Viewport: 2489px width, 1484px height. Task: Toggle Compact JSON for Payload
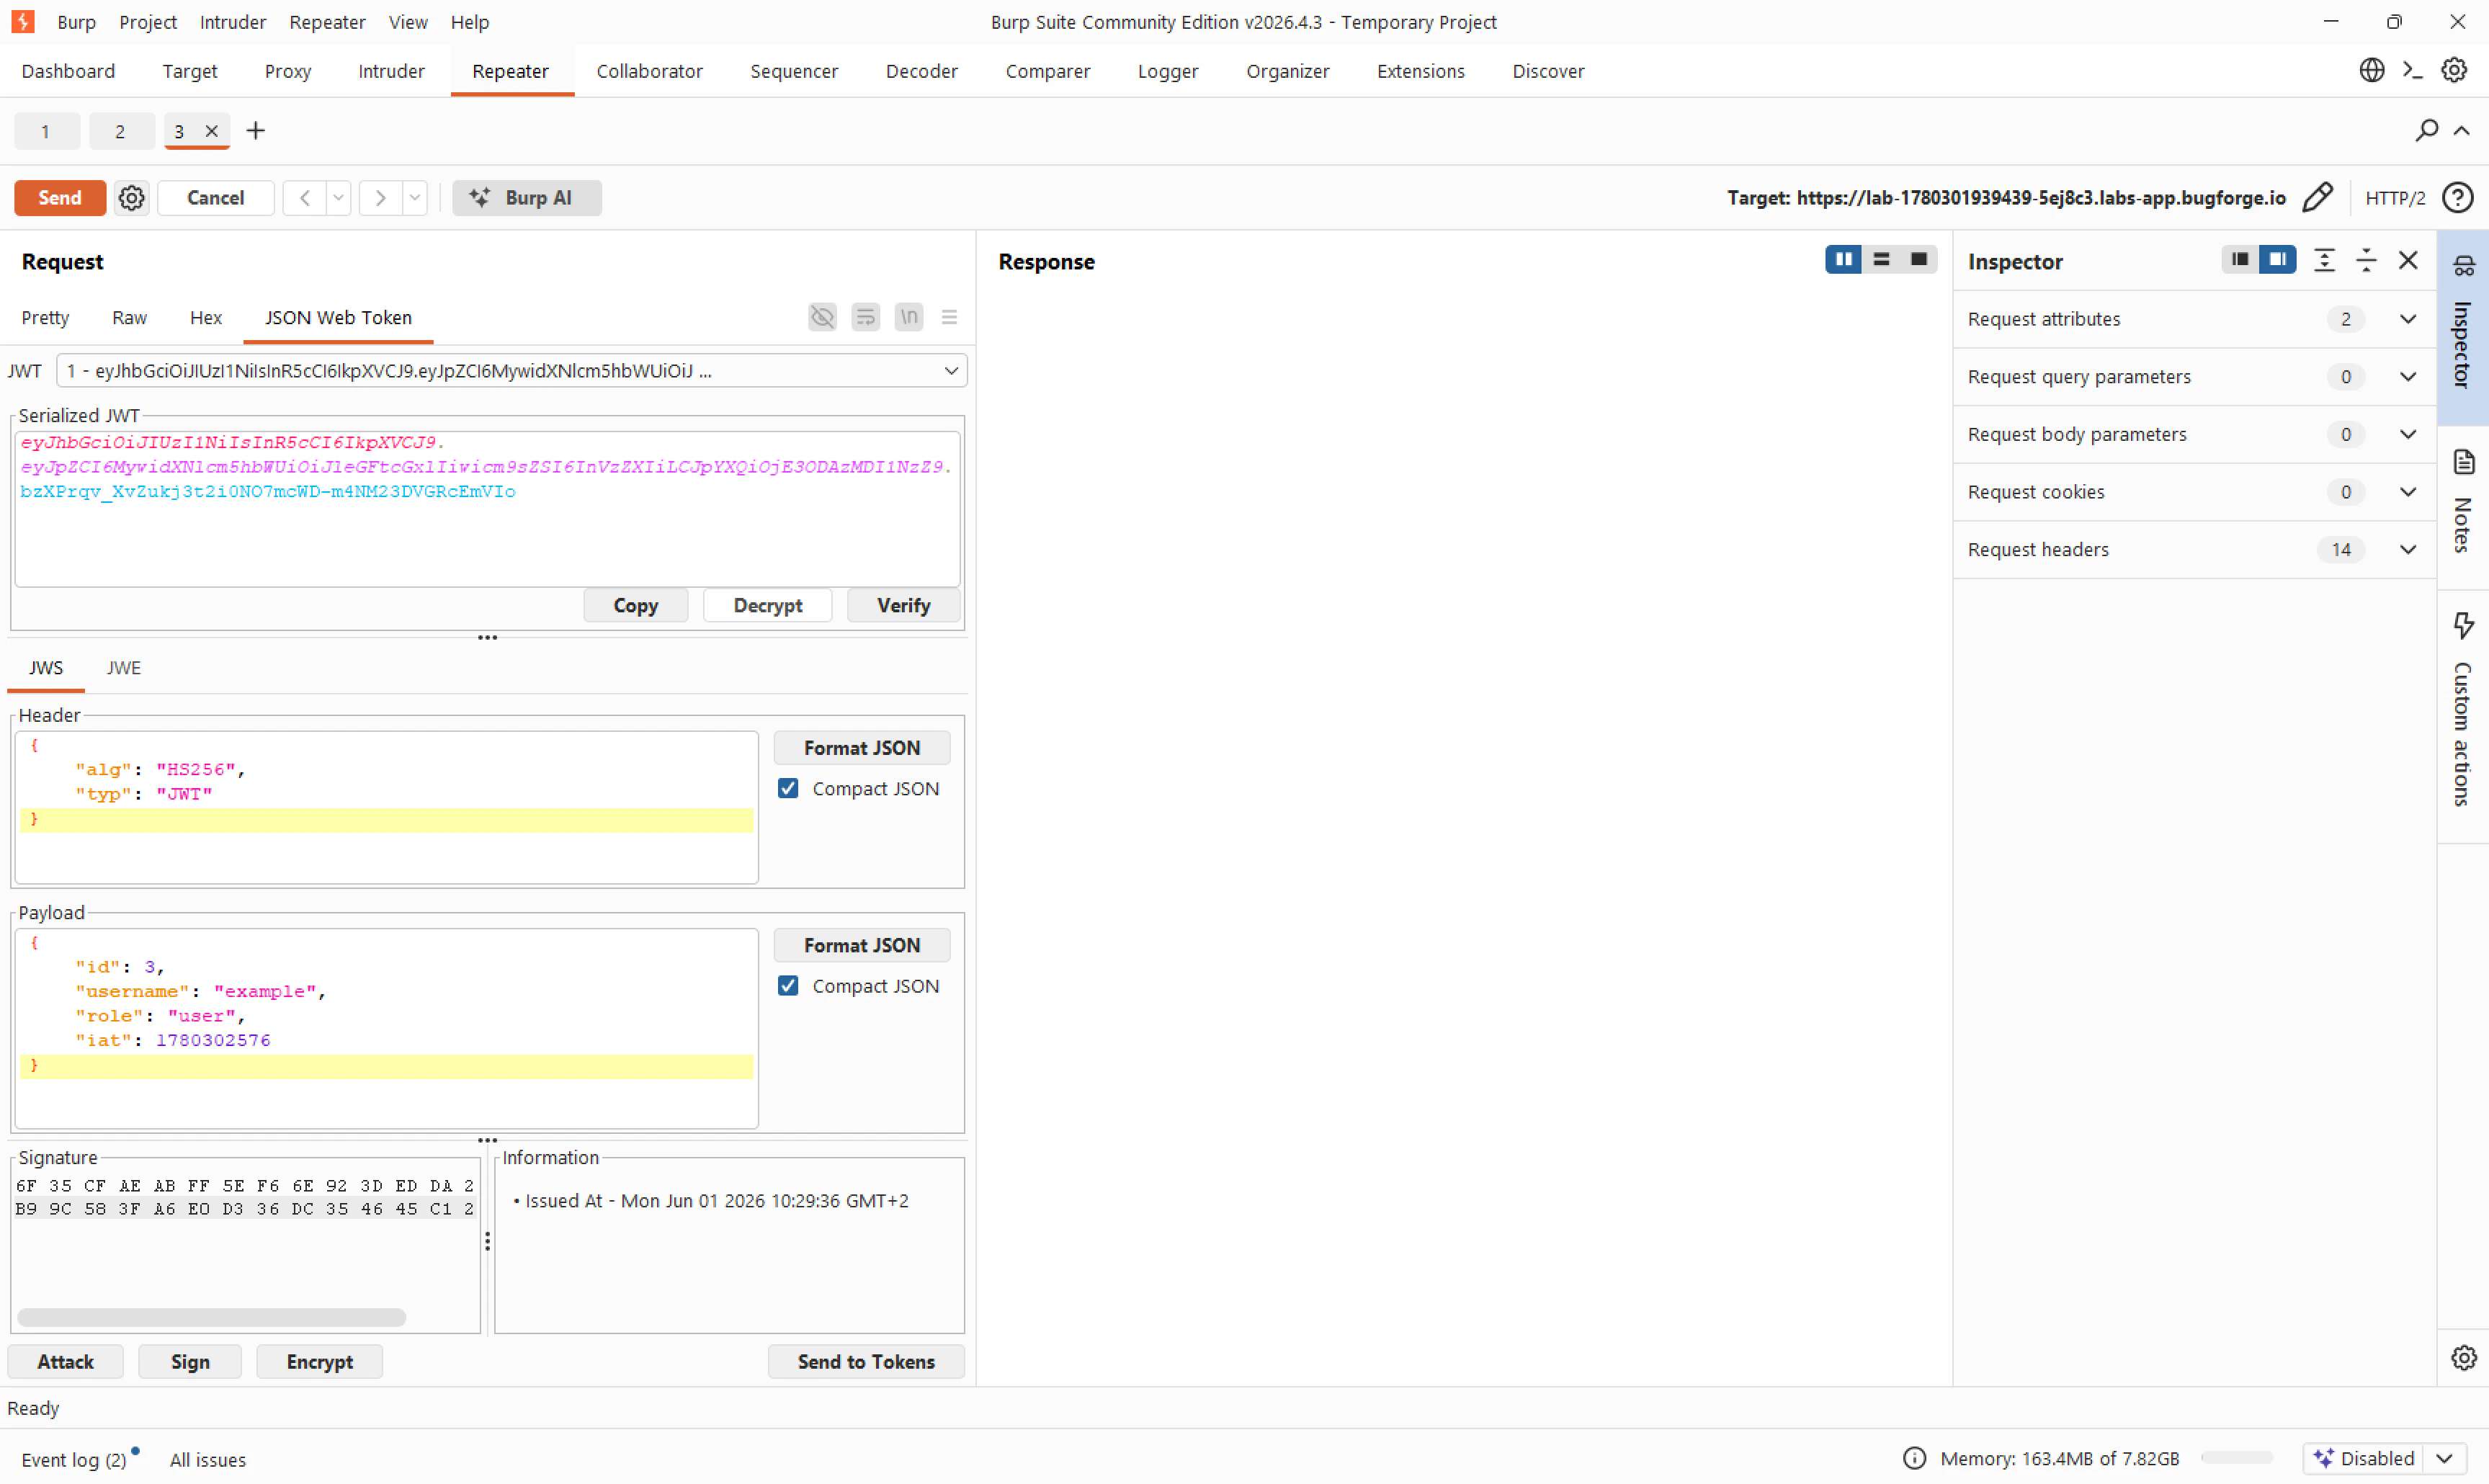point(788,985)
